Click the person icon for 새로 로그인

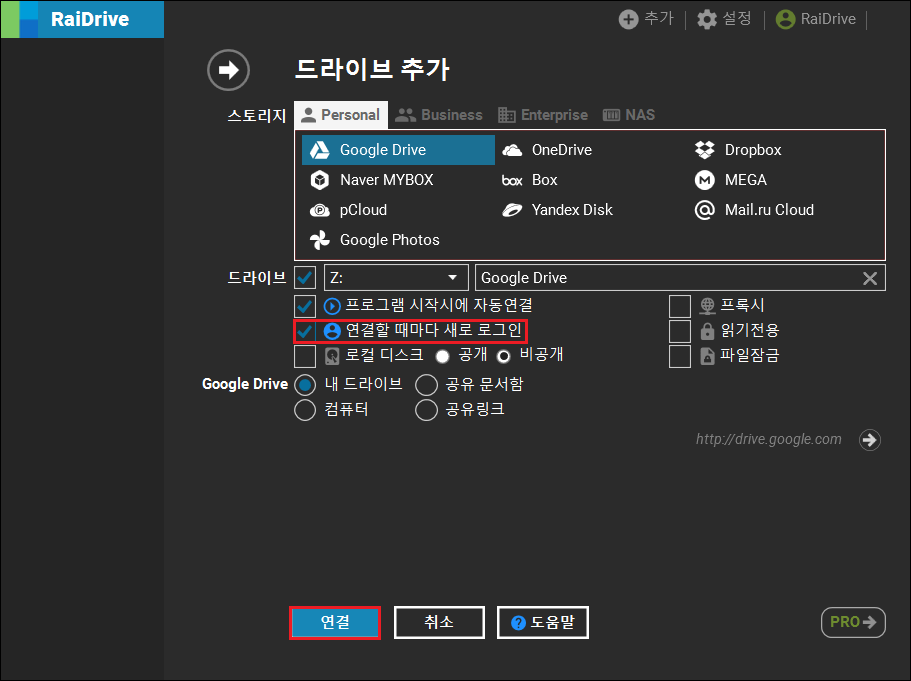(332, 331)
